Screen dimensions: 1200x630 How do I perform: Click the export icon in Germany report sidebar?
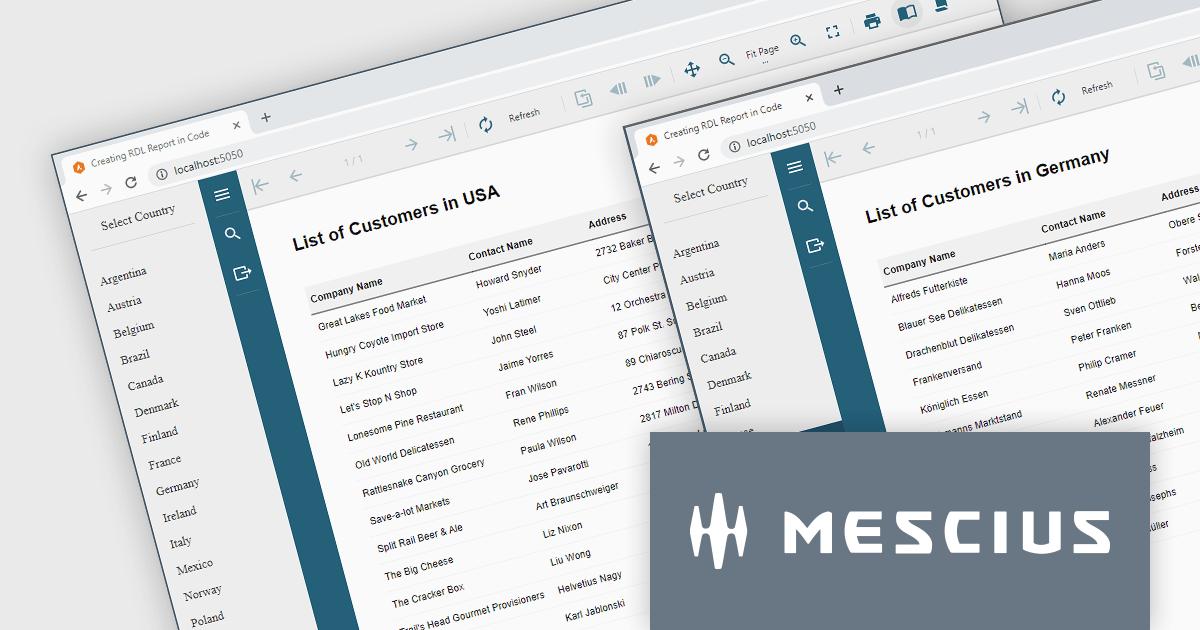(816, 245)
